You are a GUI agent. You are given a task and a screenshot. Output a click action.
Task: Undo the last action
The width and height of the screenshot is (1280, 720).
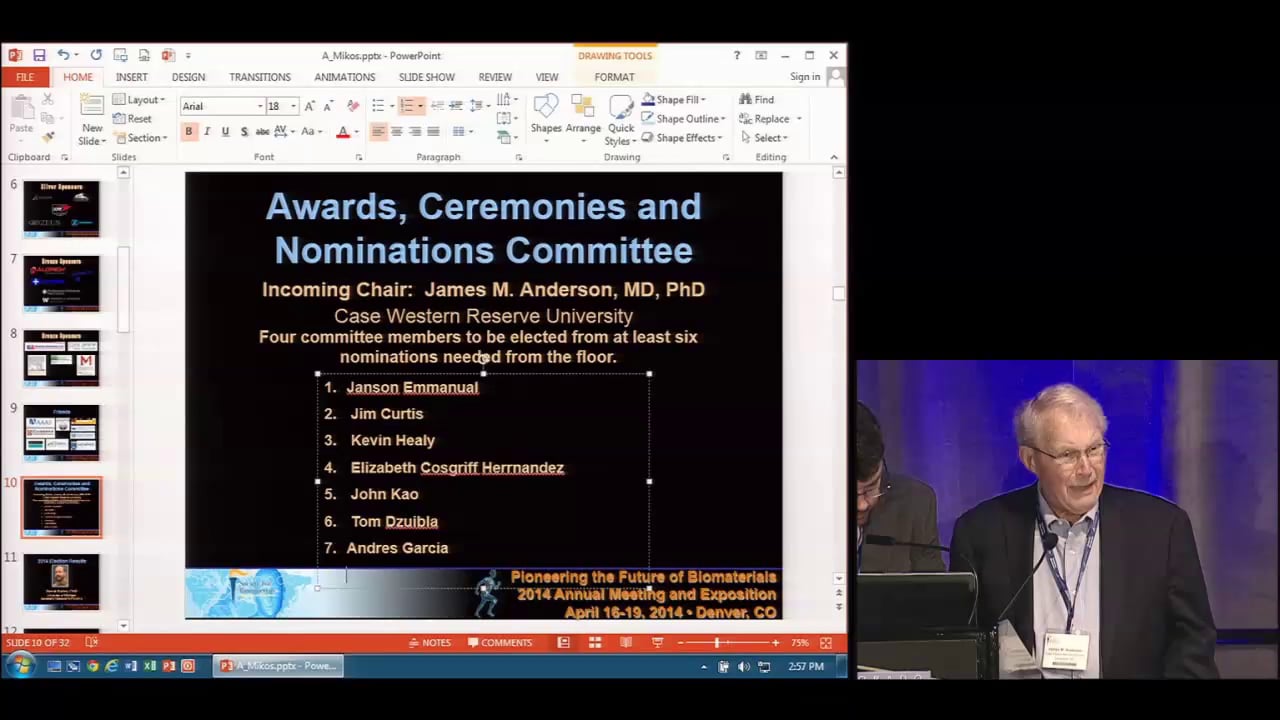[x=63, y=55]
